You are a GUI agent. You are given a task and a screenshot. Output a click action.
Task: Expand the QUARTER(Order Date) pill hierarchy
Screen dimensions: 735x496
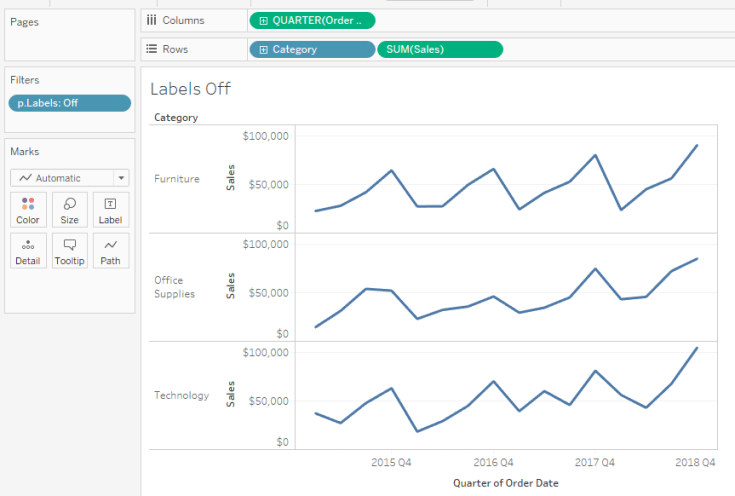[x=263, y=20]
